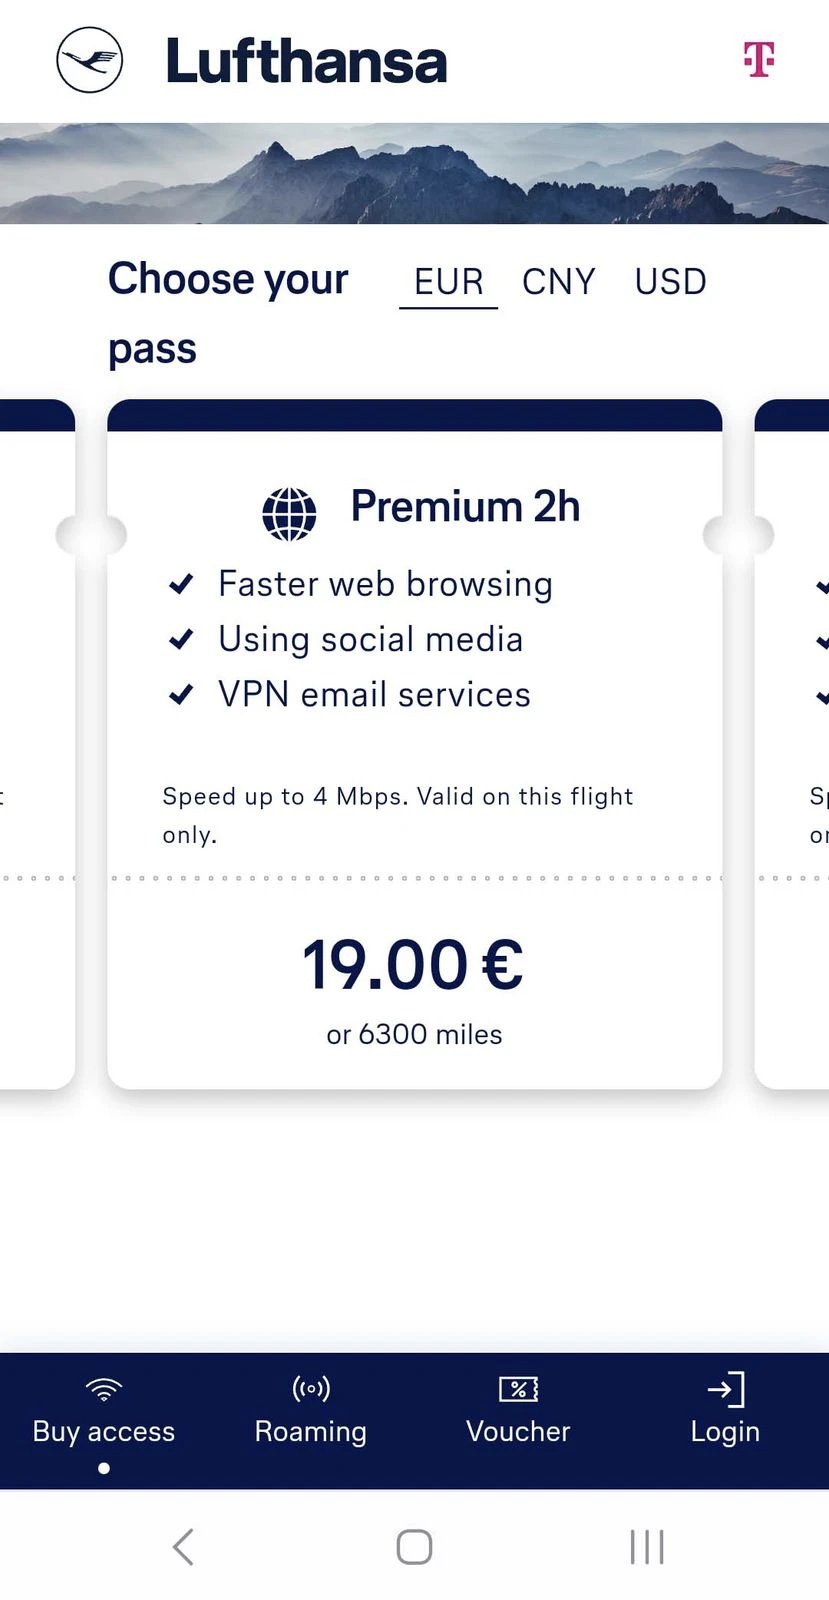Screen dimensions: 829x1600
Task: Tap the Android back arrow
Action: point(182,1546)
